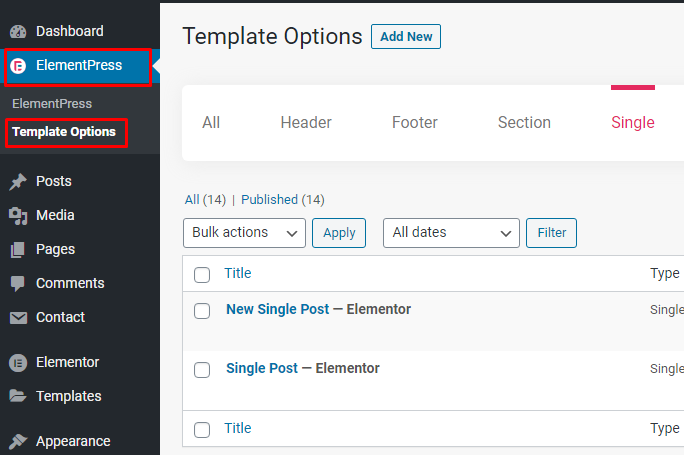Viewport: 684px width, 455px height.
Task: Click the Add New button
Action: 406,37
